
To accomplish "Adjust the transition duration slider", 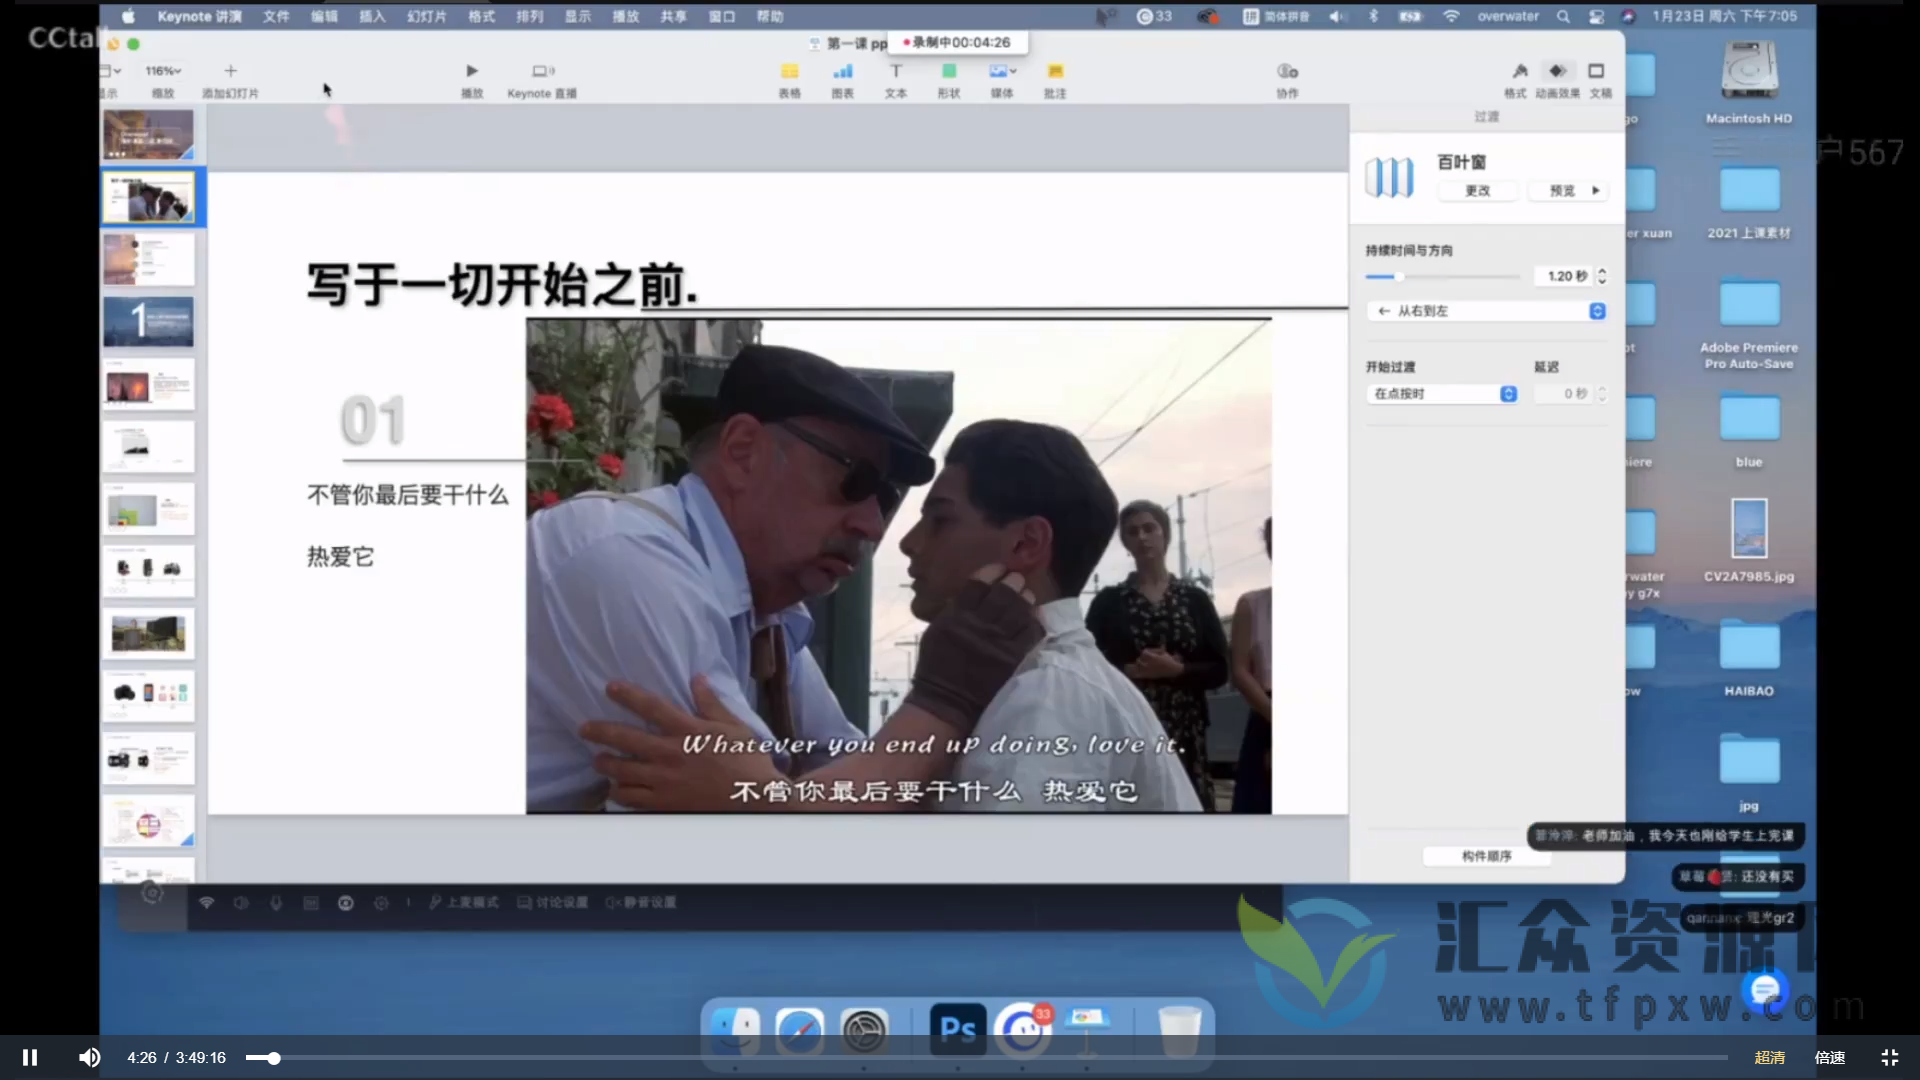I will (x=1443, y=276).
